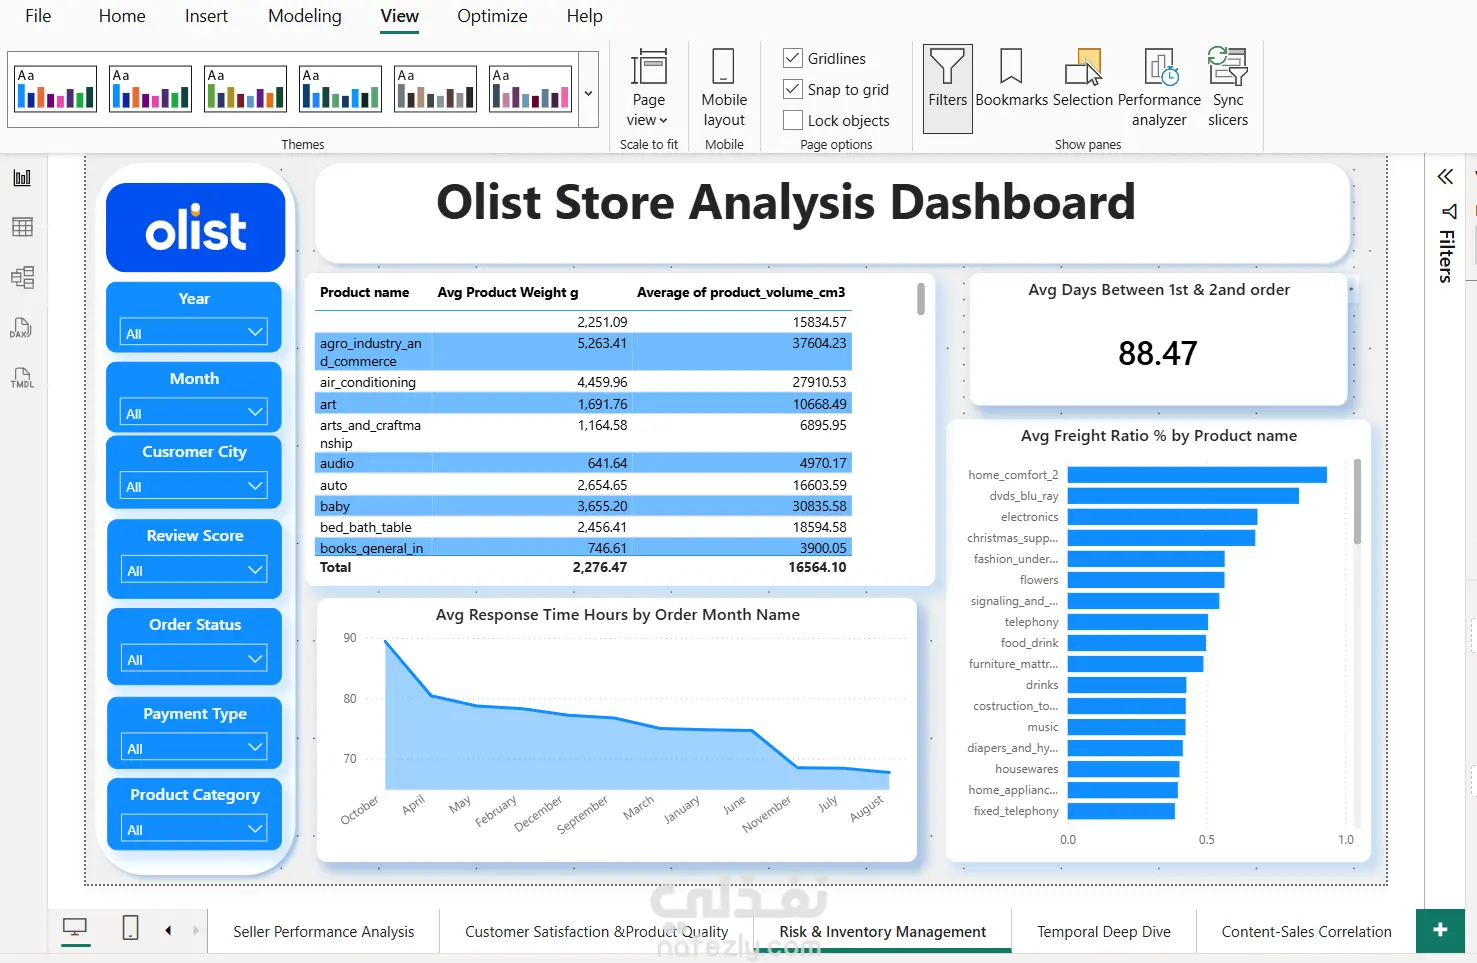The height and width of the screenshot is (963, 1477).
Task: Select the baby row in product table
Action: pos(583,506)
